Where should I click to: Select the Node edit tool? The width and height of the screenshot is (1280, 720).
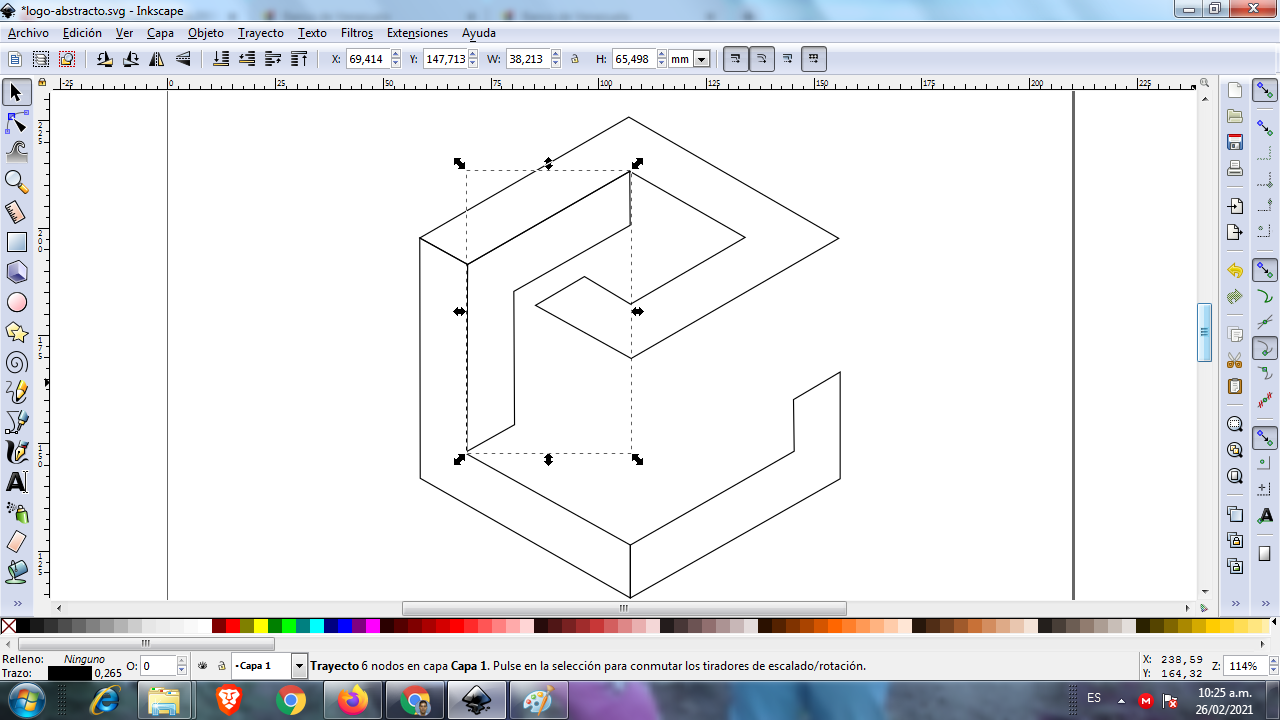click(x=16, y=123)
